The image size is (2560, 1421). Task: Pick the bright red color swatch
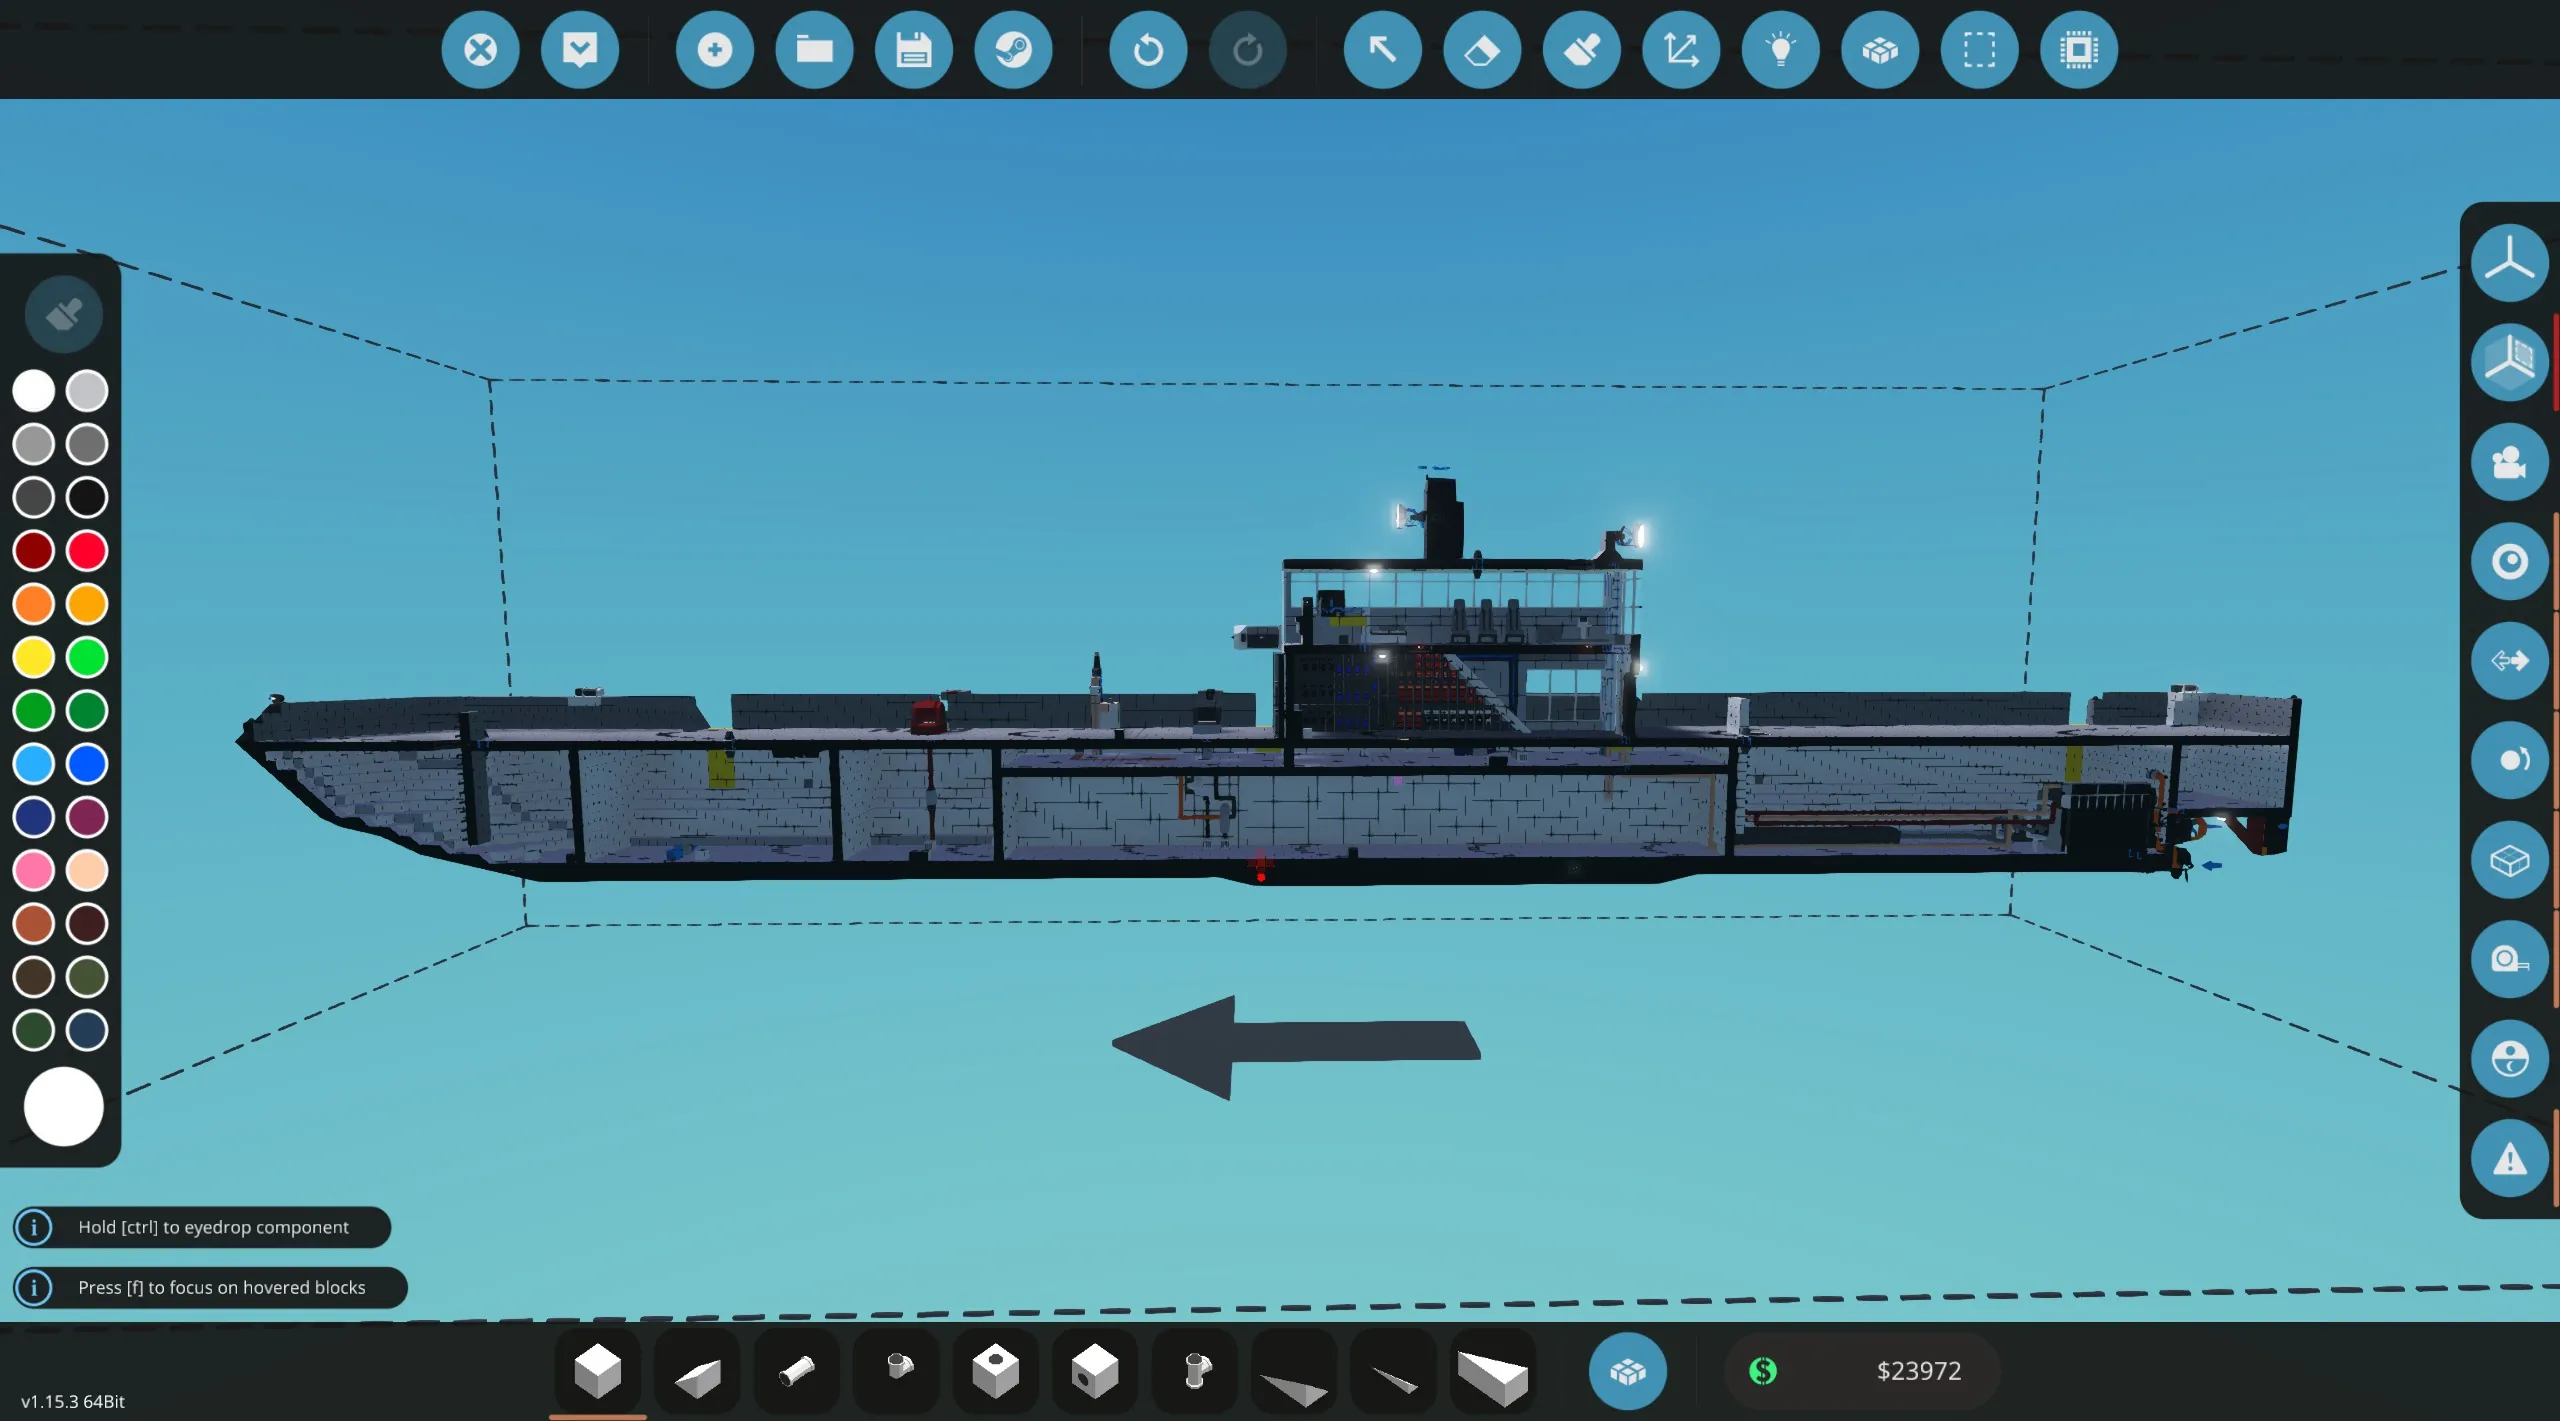click(x=87, y=551)
